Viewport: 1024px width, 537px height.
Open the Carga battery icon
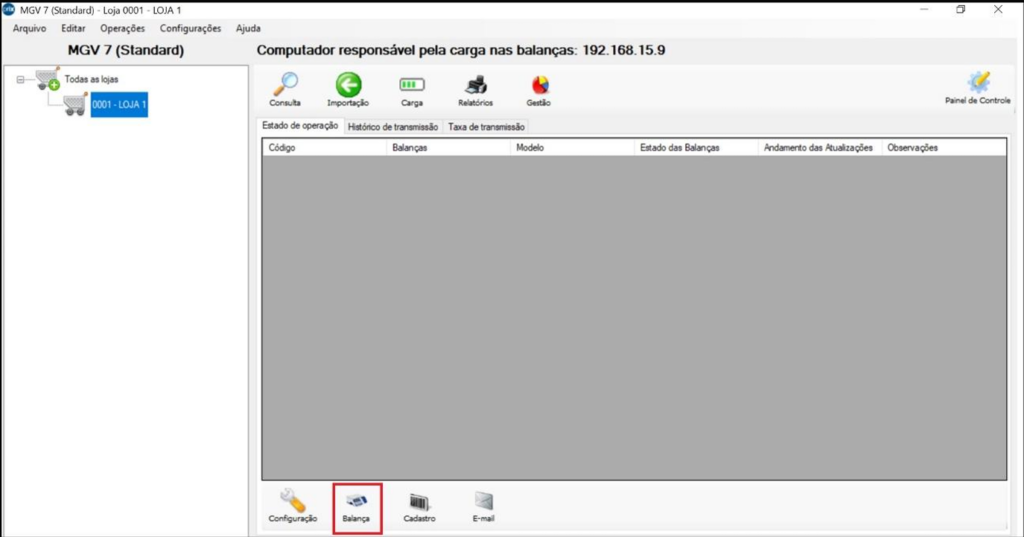point(412,85)
